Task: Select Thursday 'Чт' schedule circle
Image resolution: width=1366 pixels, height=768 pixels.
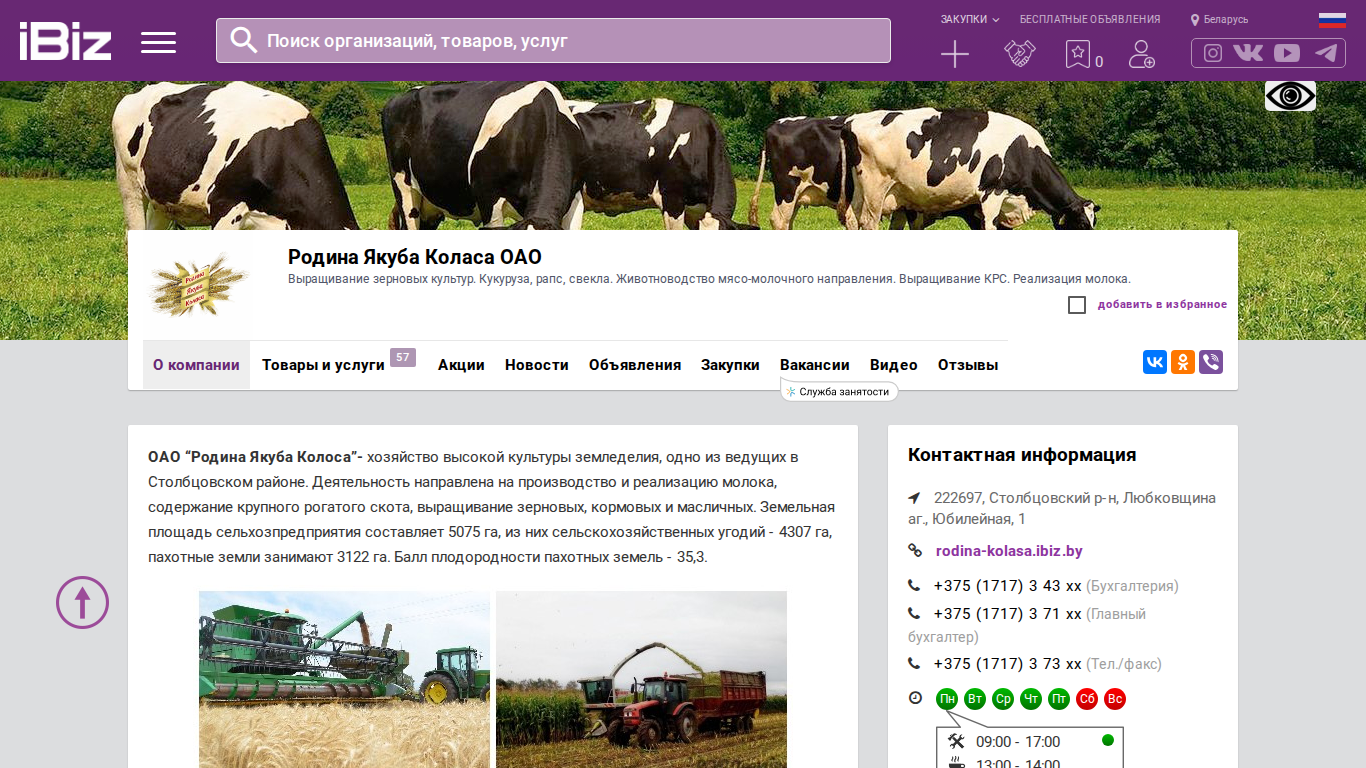Action: point(1031,699)
